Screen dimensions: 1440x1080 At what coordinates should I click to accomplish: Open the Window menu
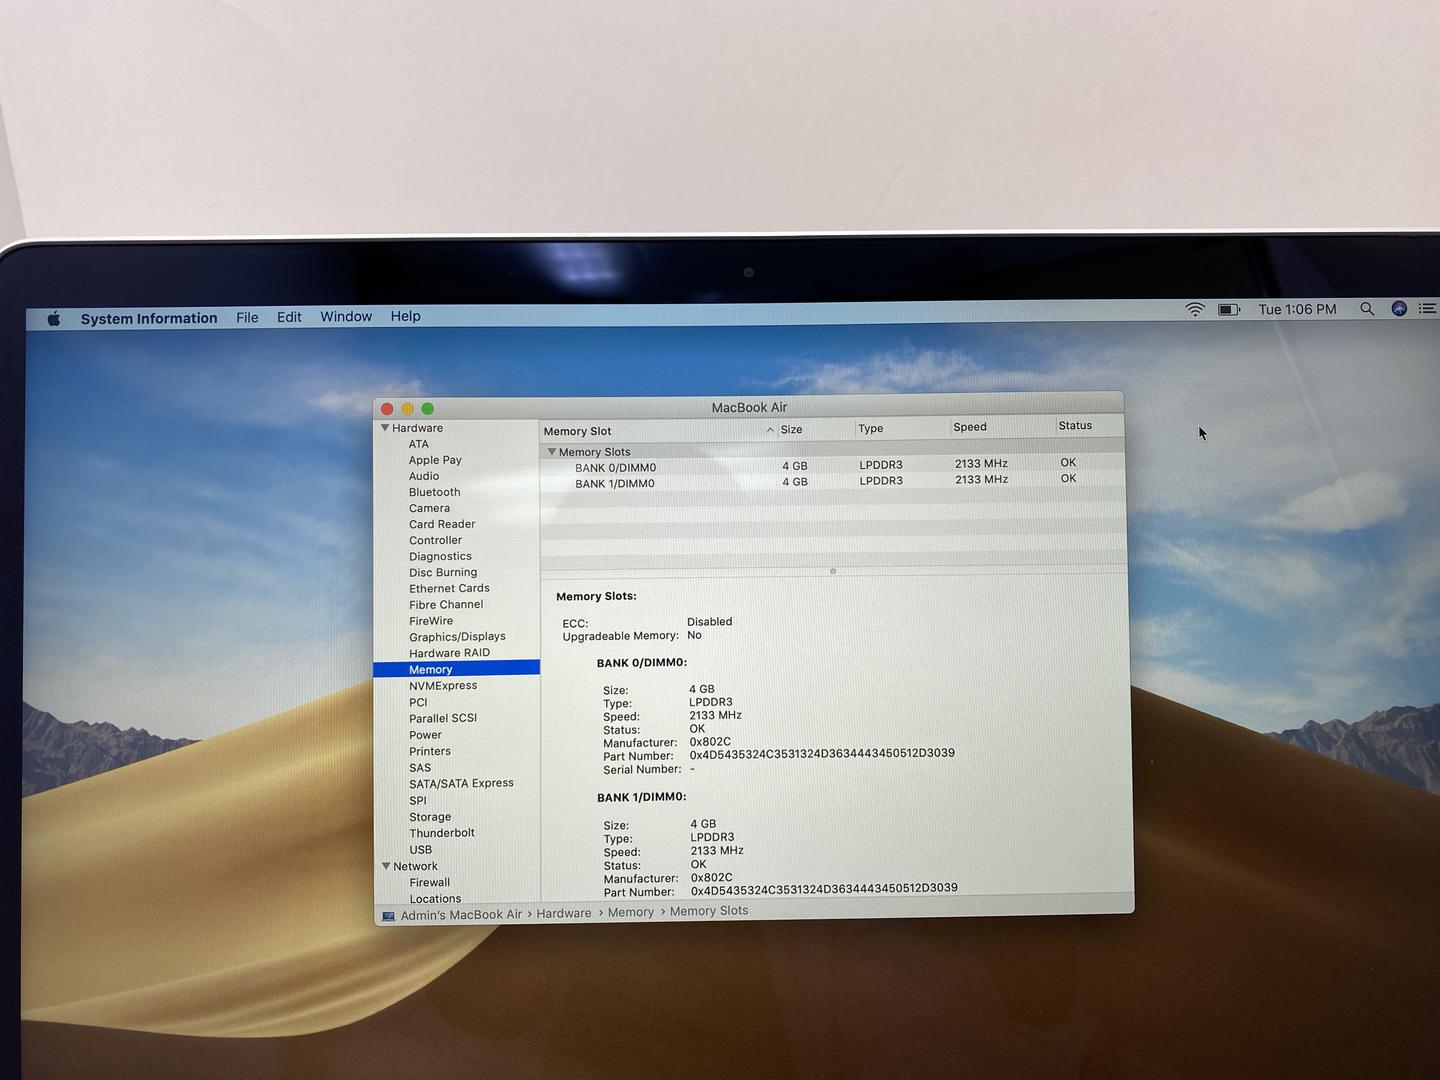(x=346, y=316)
